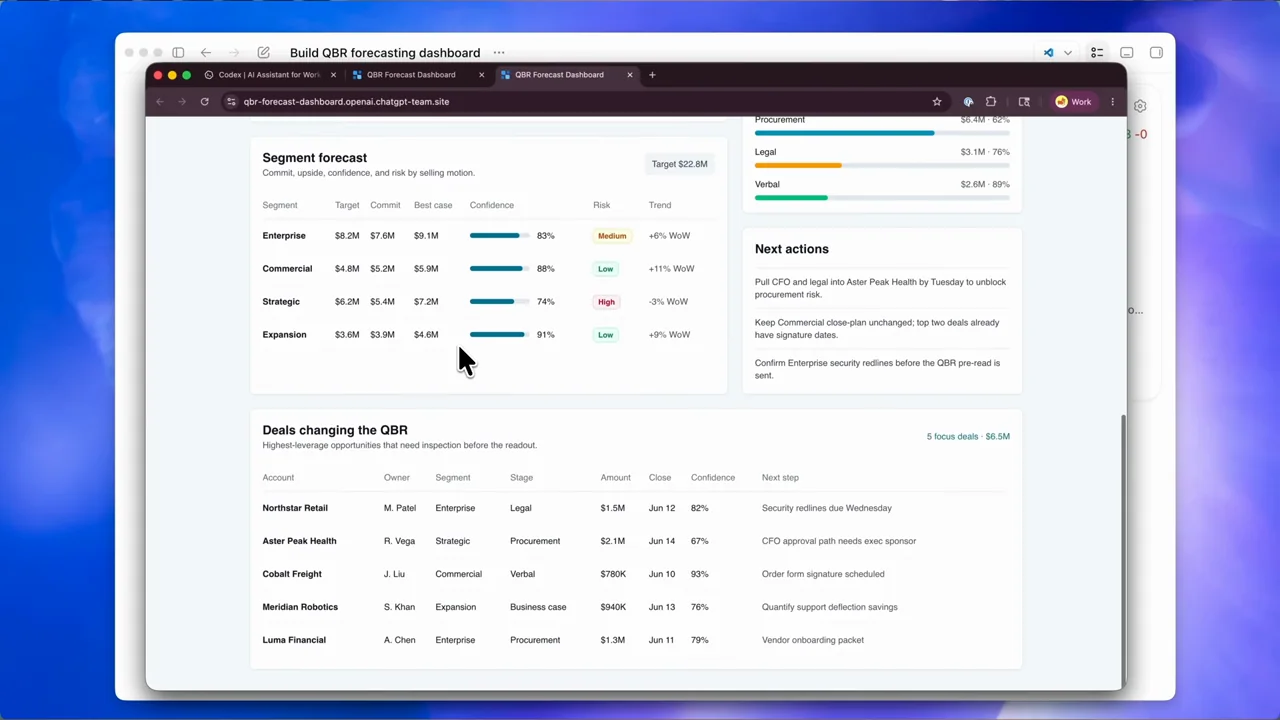1280x720 pixels.
Task: Select the Aster Peak Health account
Action: (299, 541)
